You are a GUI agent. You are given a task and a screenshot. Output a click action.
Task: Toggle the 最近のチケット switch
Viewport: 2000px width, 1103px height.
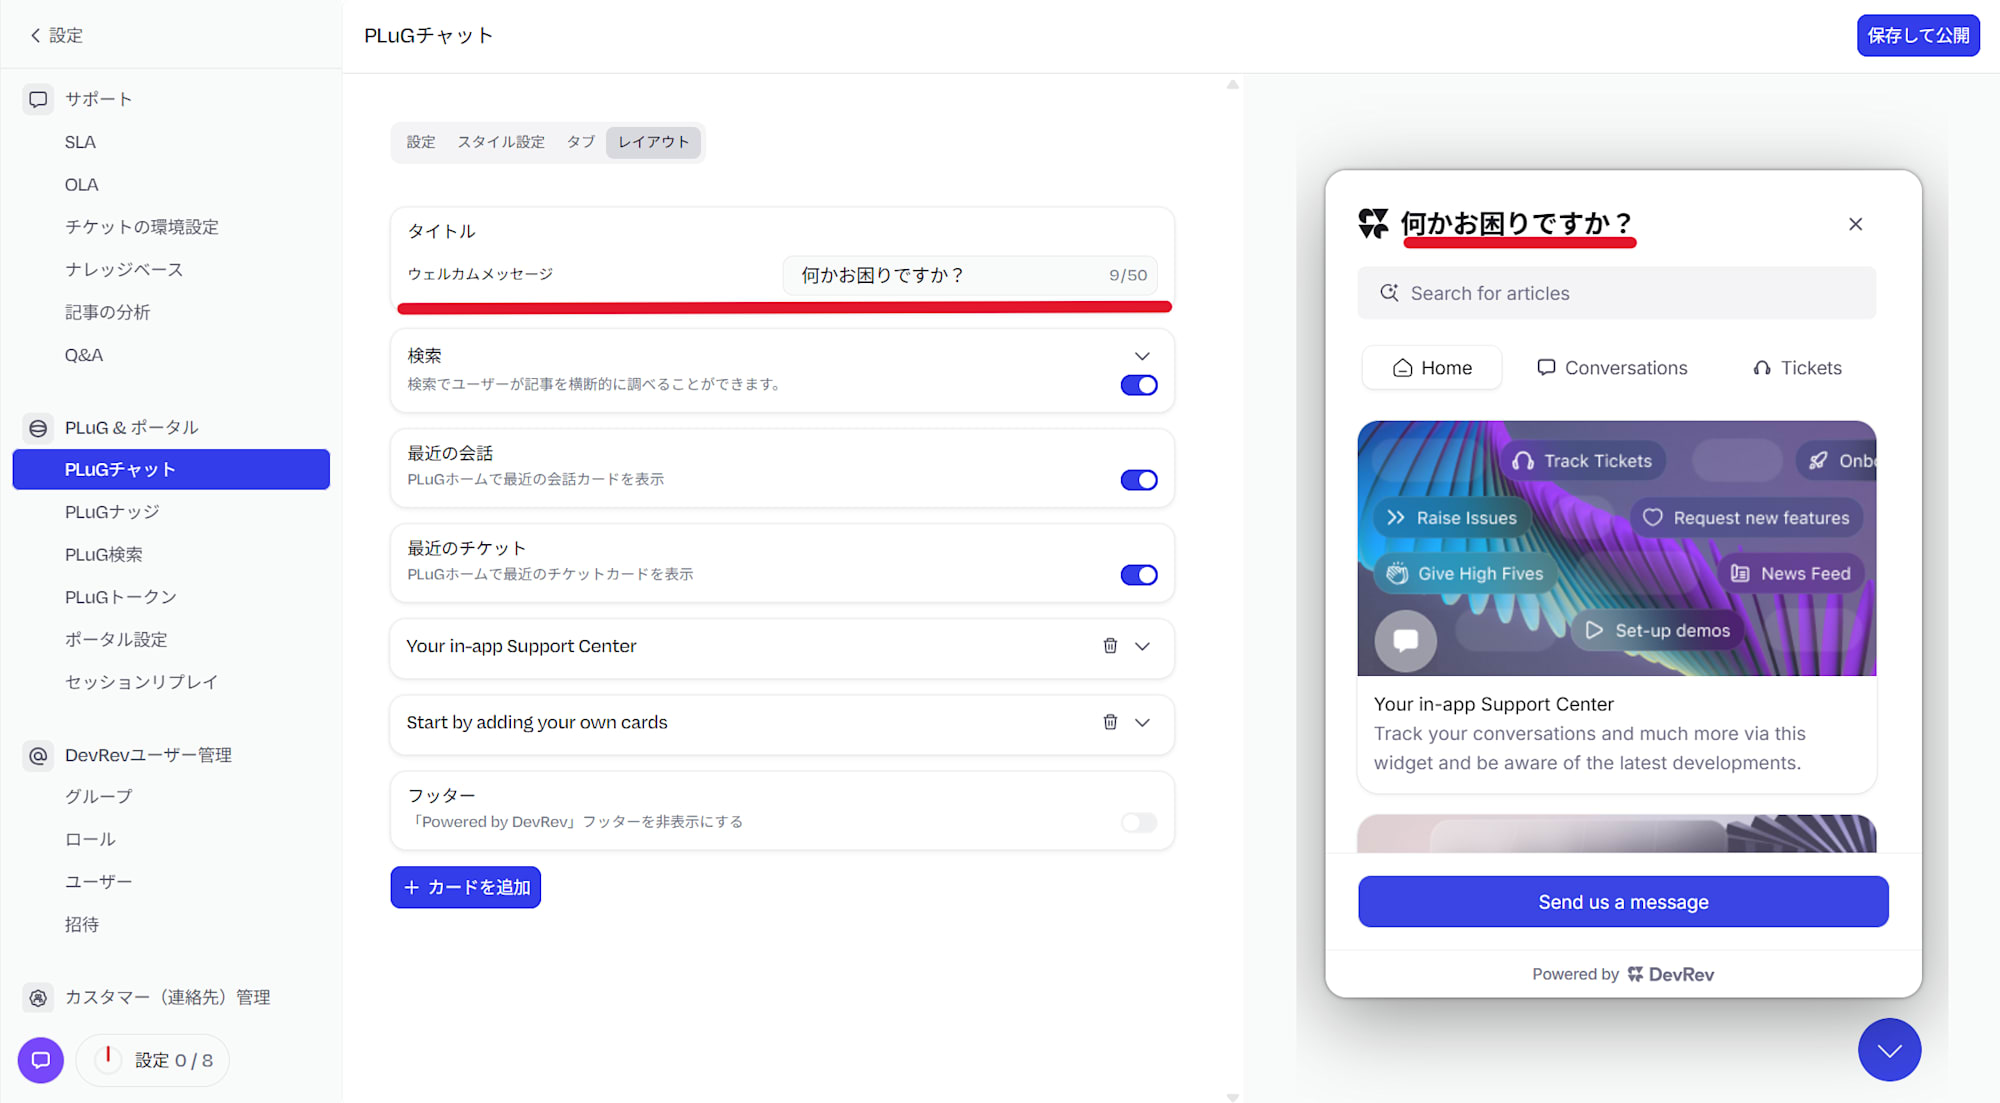(x=1139, y=575)
